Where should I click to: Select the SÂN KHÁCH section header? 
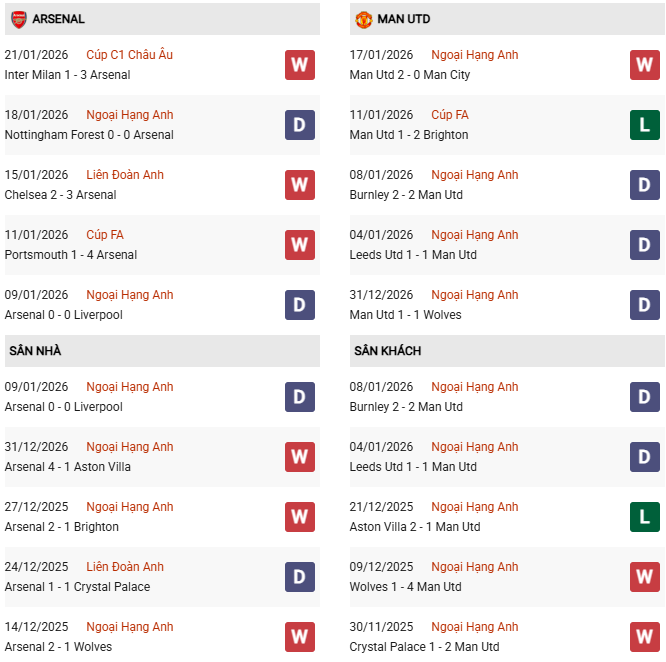point(387,351)
